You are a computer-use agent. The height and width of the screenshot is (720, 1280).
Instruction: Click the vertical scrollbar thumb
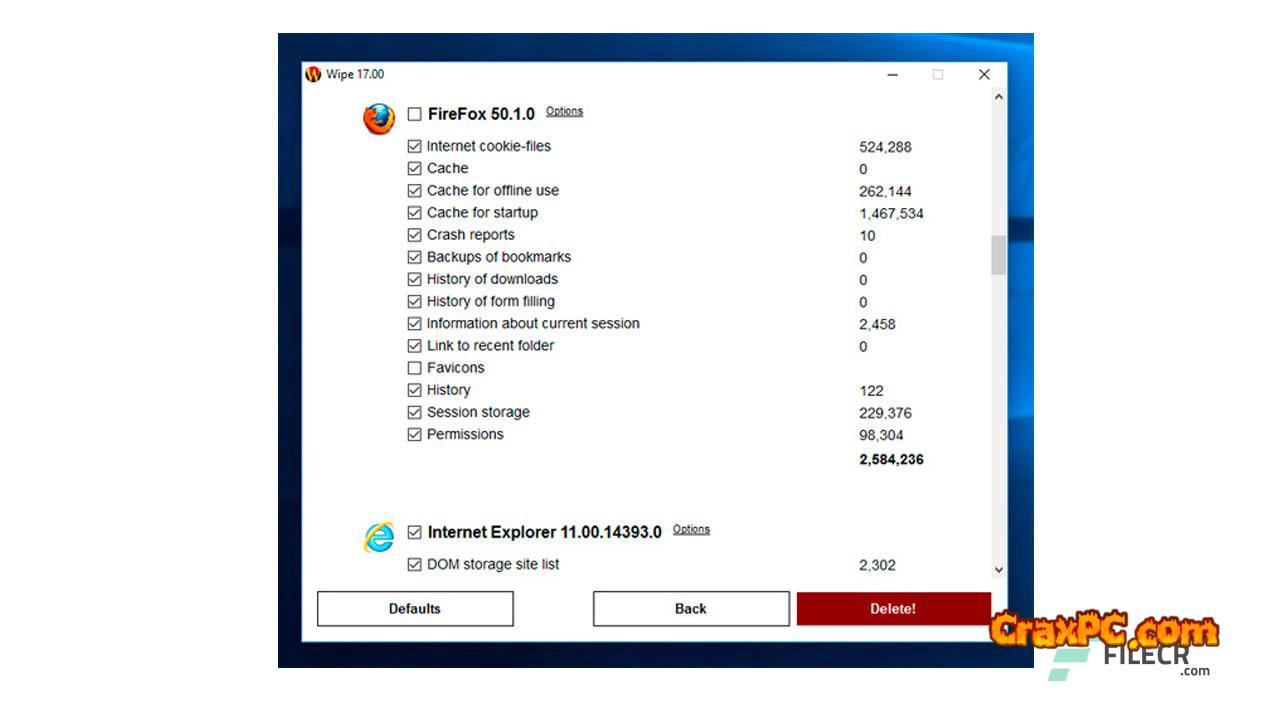pyautogui.click(x=998, y=255)
